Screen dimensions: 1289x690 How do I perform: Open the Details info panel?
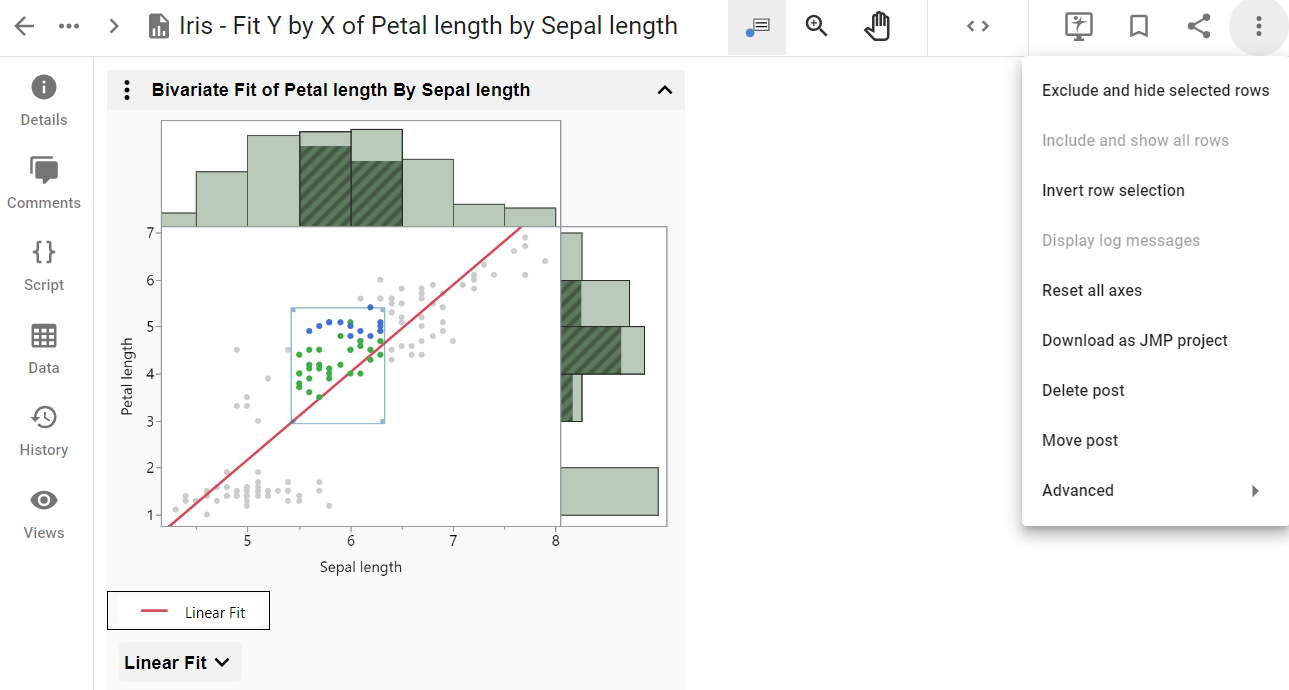tap(44, 100)
